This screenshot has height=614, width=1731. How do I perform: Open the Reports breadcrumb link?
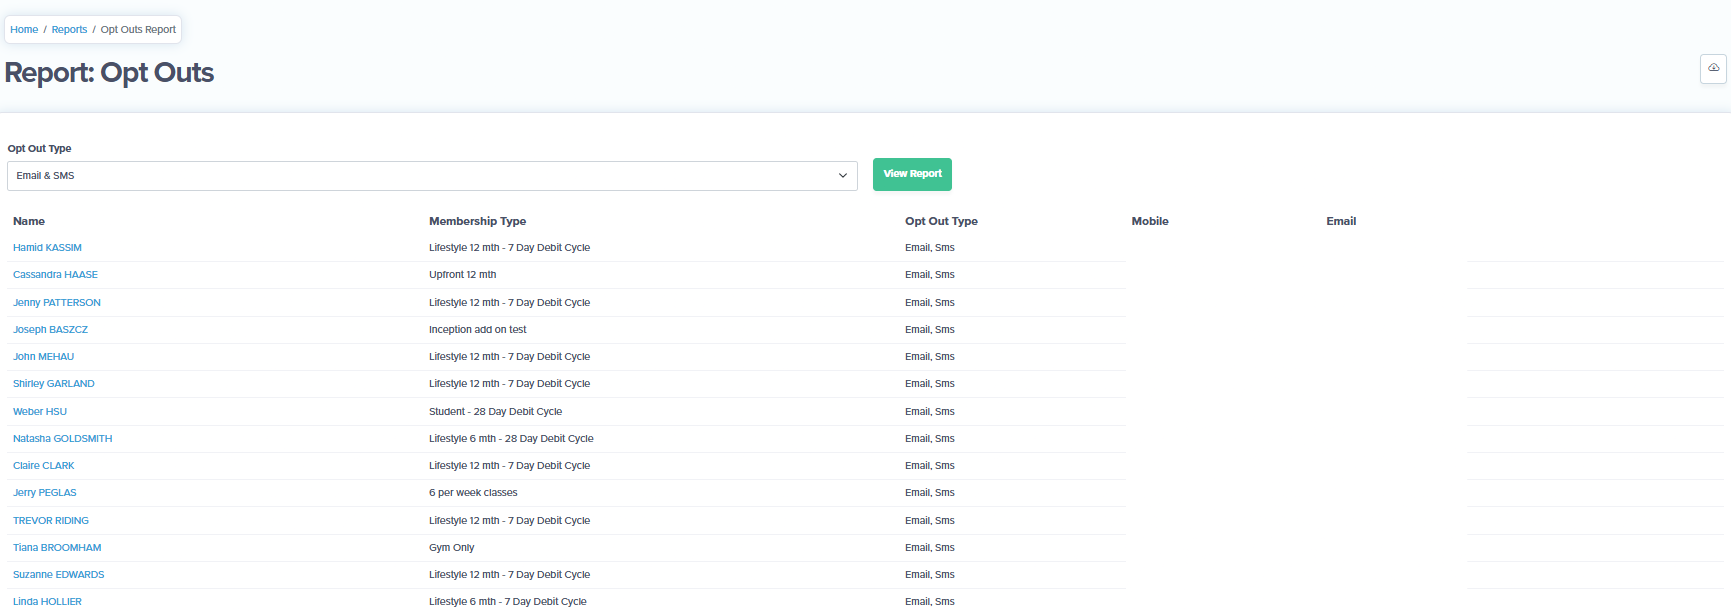(69, 30)
